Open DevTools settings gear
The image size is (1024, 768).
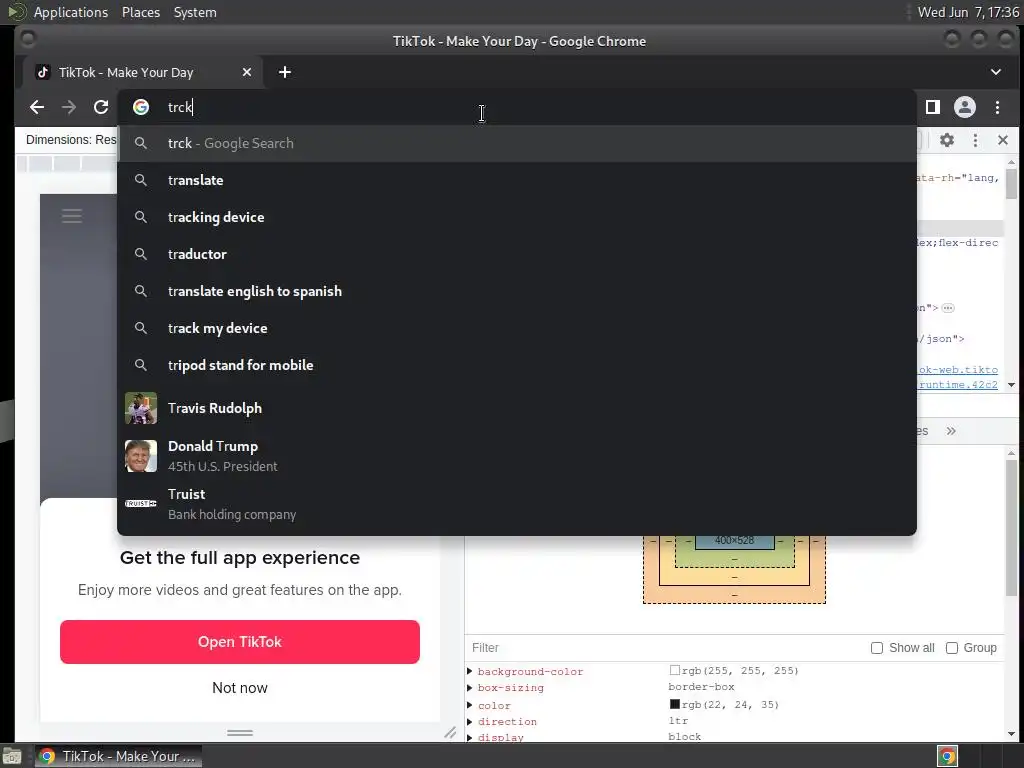pos(947,140)
